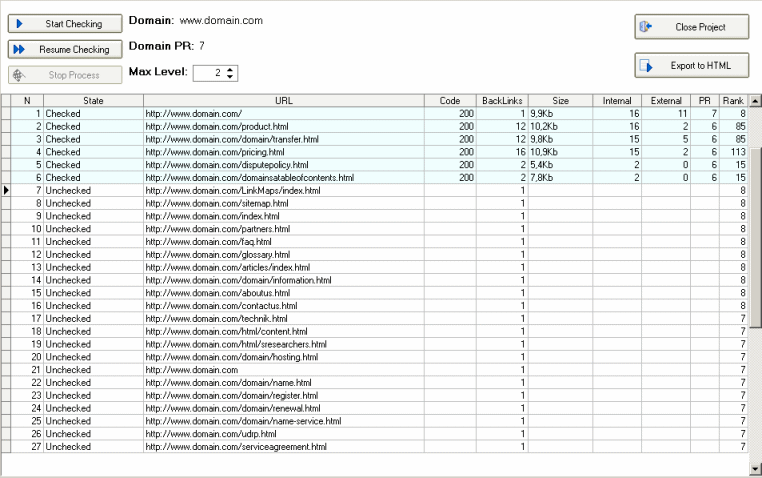Viewport: 762px width, 478px height.
Task: Click the External value 5 cell
Action: click(666, 139)
